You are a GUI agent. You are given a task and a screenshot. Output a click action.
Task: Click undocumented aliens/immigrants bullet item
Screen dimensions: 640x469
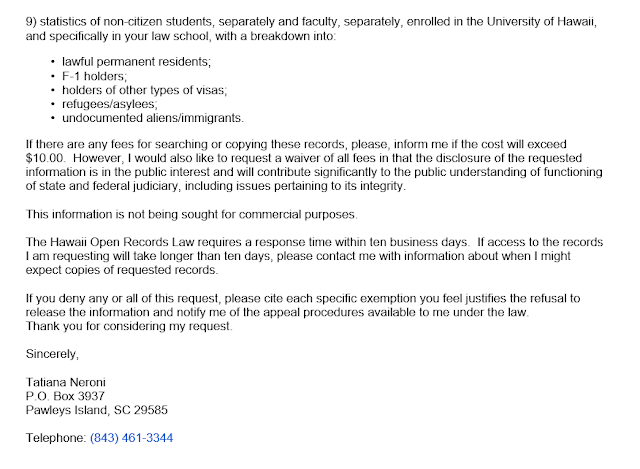(153, 118)
